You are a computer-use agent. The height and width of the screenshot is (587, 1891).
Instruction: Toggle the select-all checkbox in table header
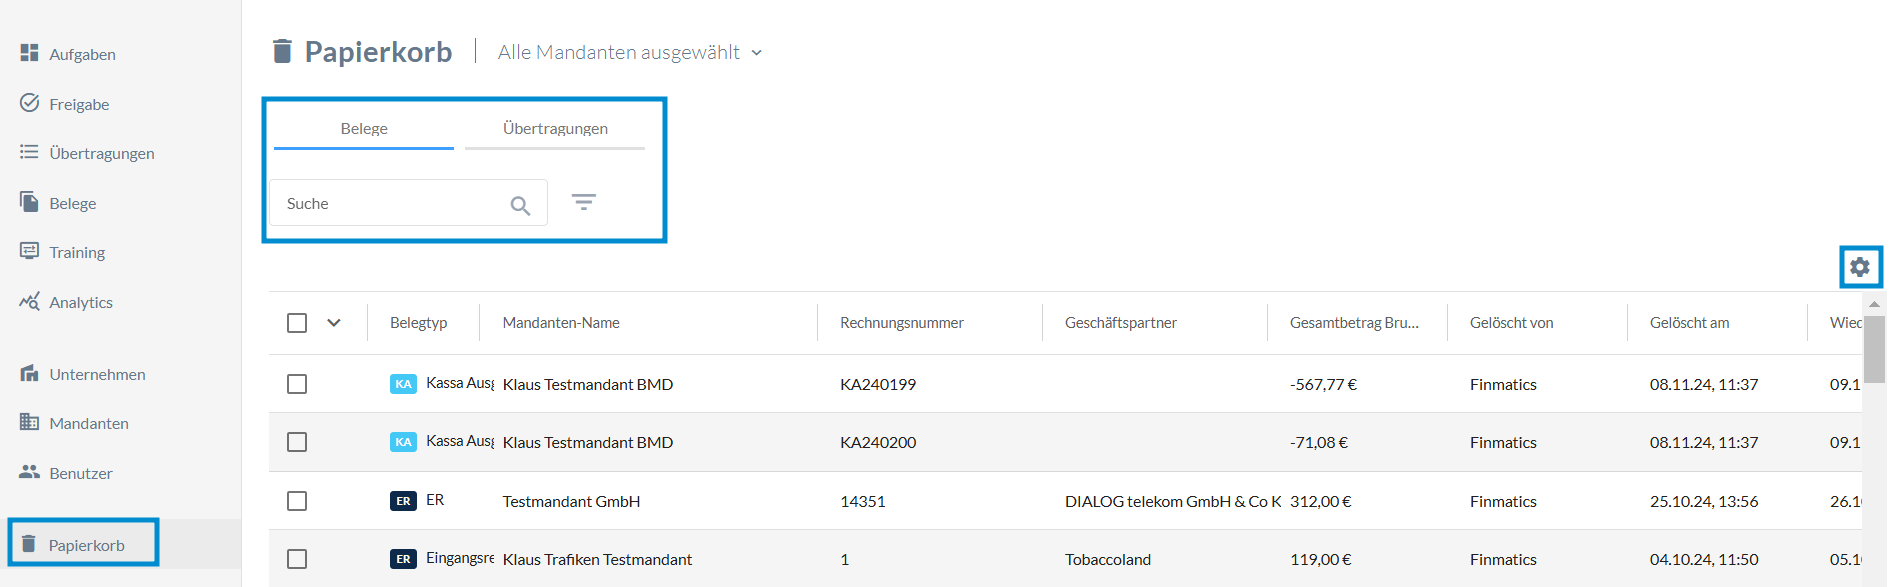(x=297, y=323)
